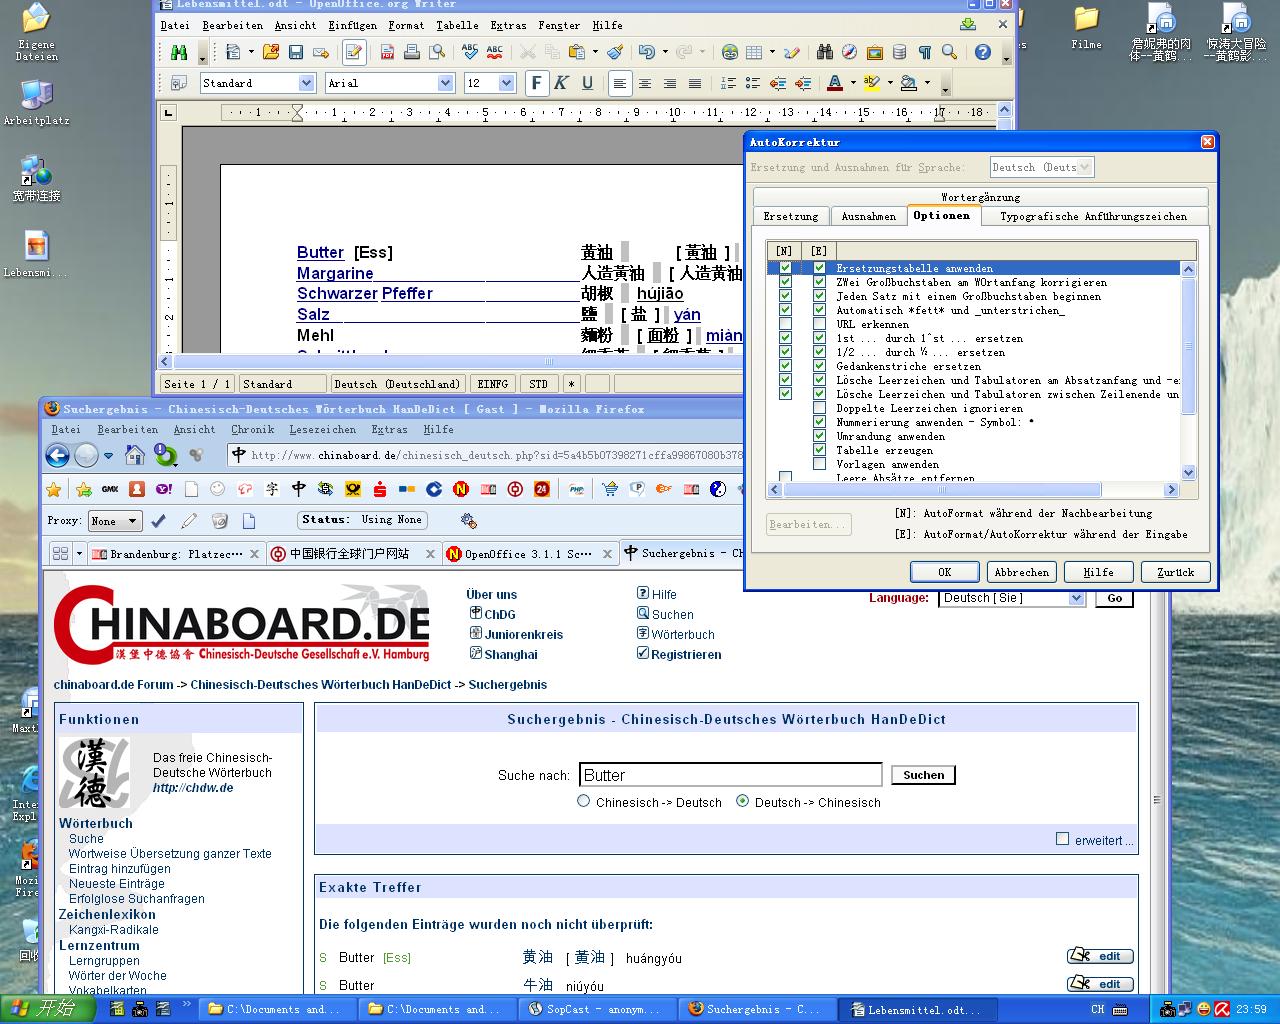The width and height of the screenshot is (1280, 1024).
Task: Open the Gallery icon in Writer toolbar
Action: pos(874,52)
